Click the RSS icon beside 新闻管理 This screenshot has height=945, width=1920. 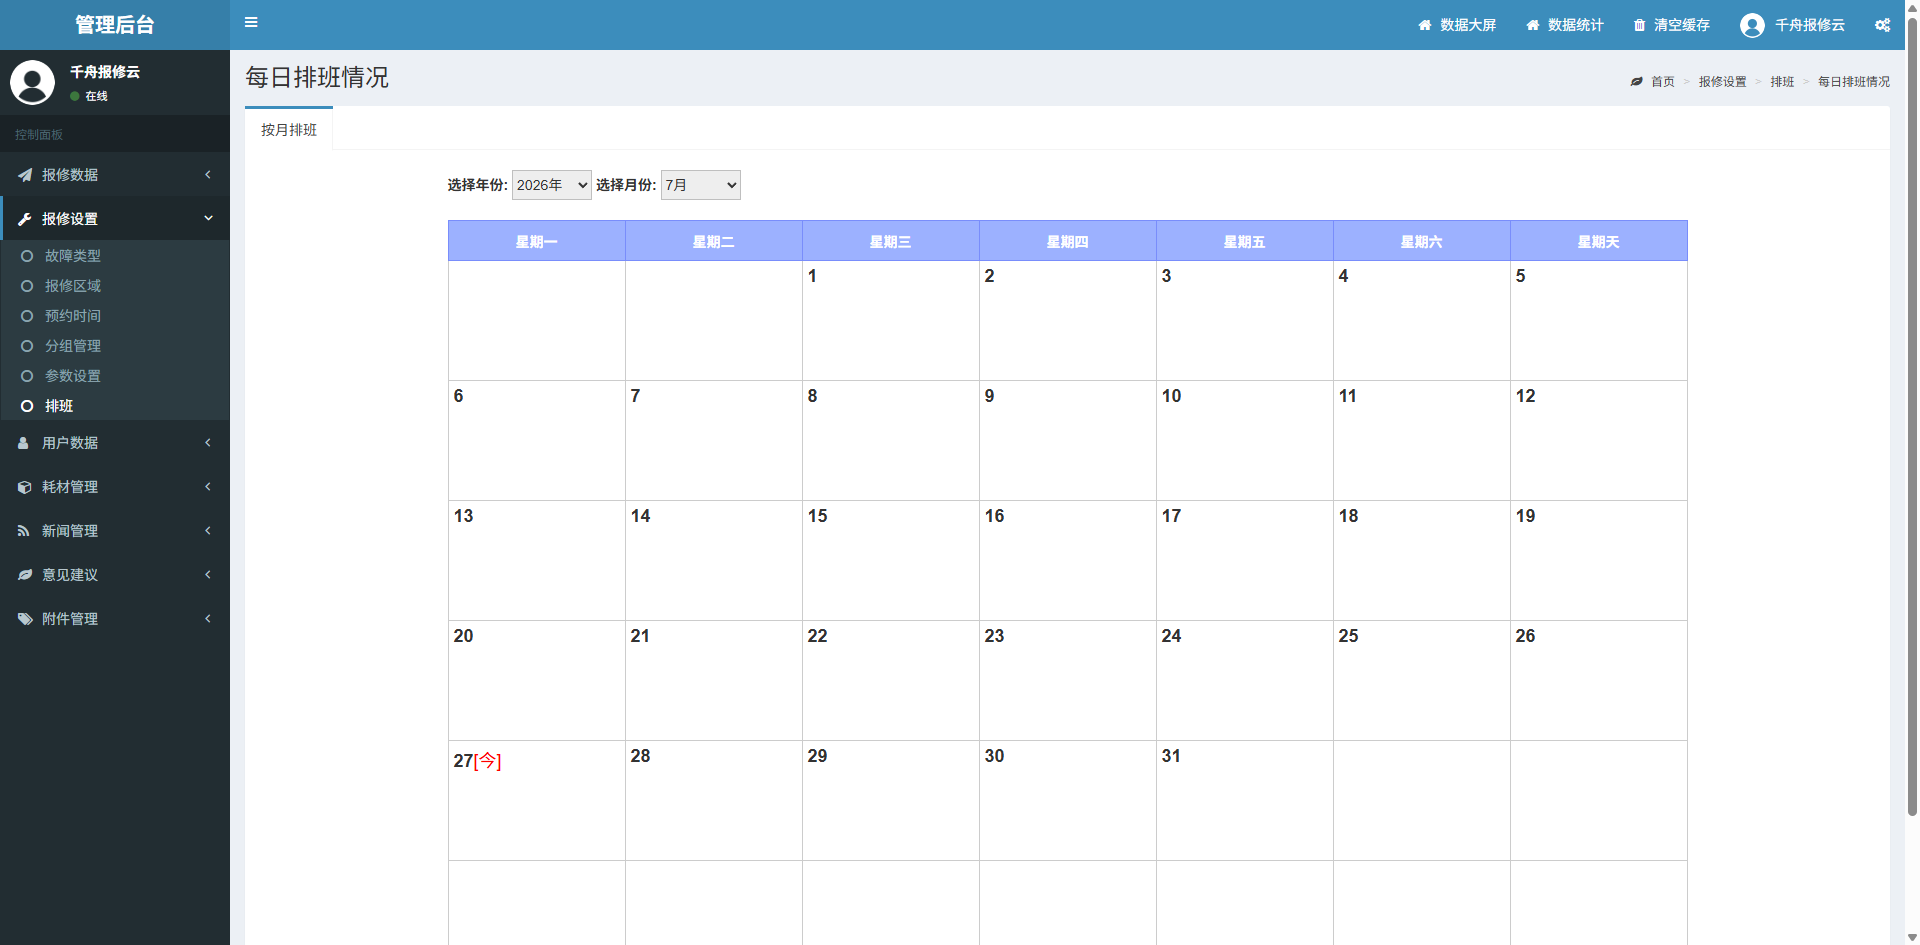click(x=24, y=531)
